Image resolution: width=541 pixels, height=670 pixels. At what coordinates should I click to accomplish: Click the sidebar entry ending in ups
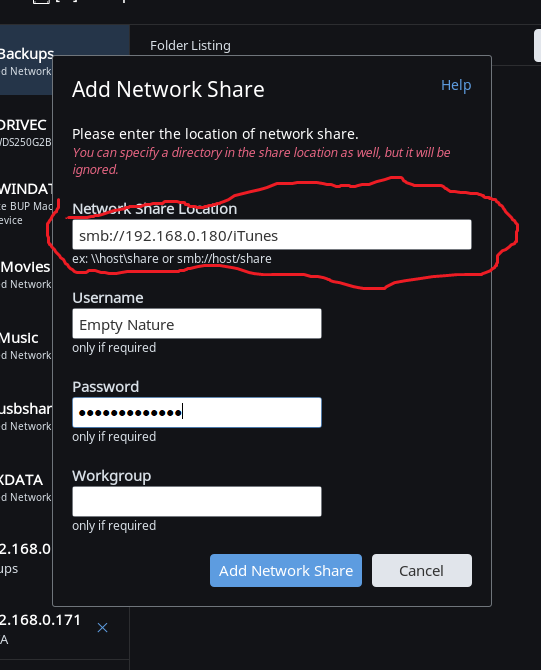(26, 558)
